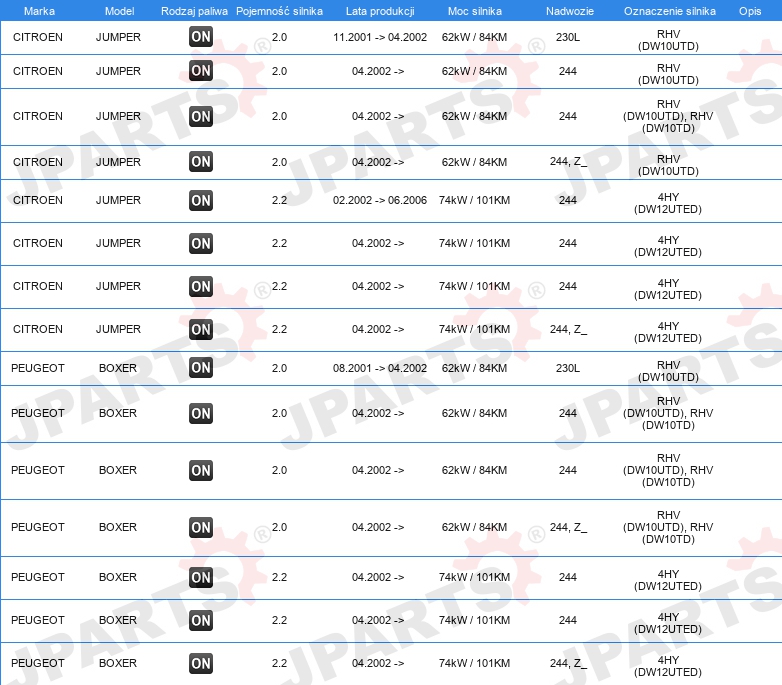
Task: Click PEUGEOT in the 08.2001 -> 04.2002 row
Action: [x=38, y=368]
